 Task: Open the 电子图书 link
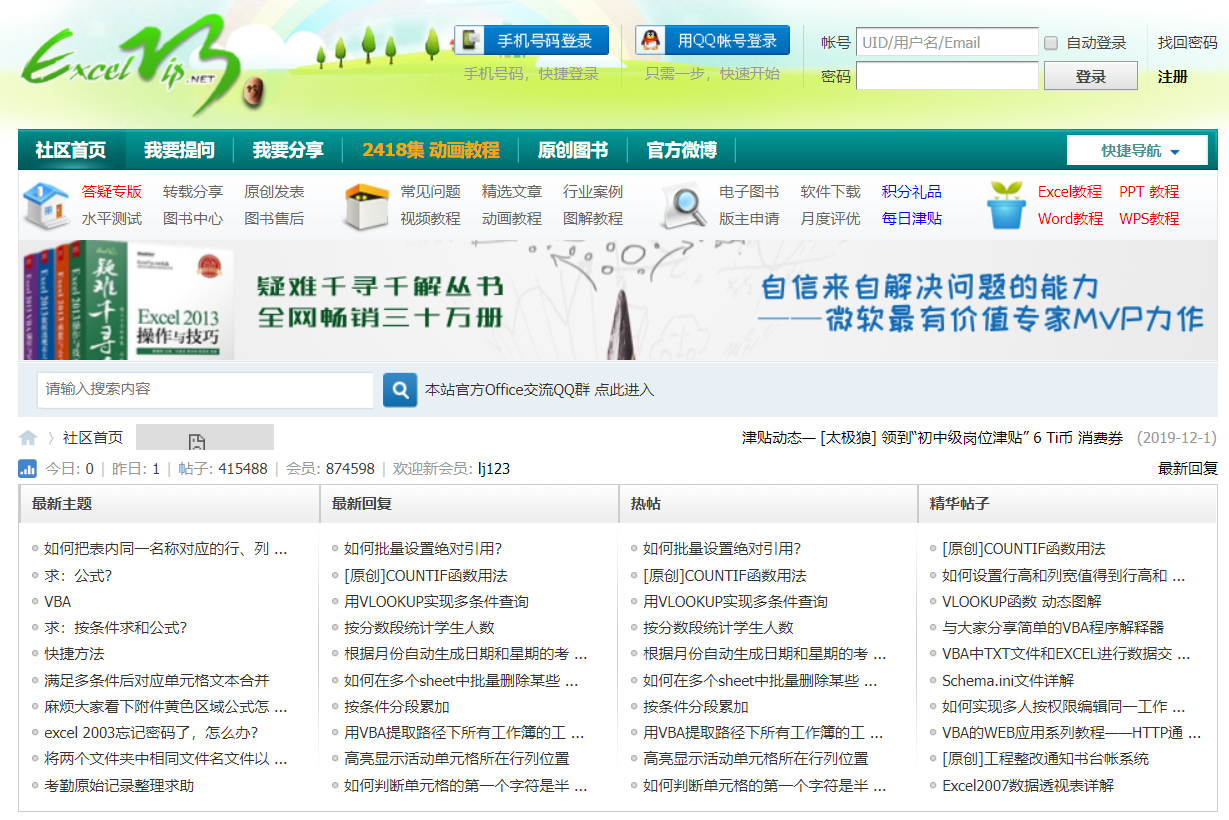[x=749, y=191]
